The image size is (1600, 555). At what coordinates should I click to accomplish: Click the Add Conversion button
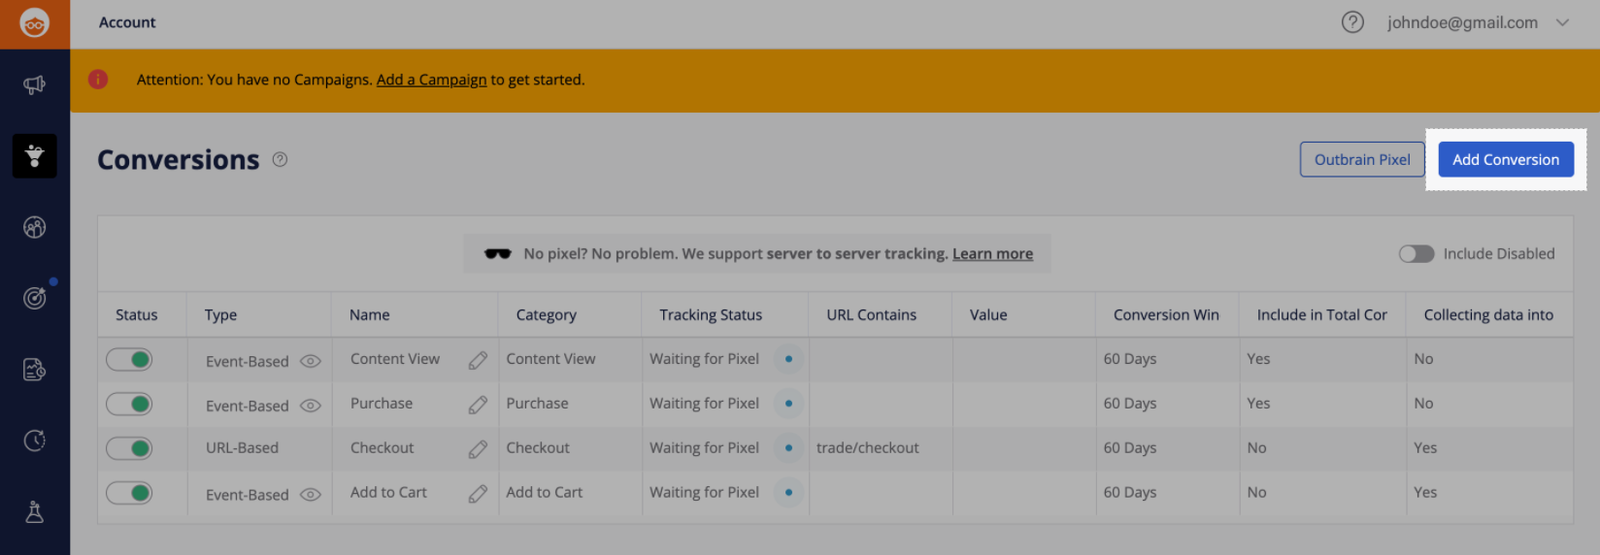point(1506,159)
